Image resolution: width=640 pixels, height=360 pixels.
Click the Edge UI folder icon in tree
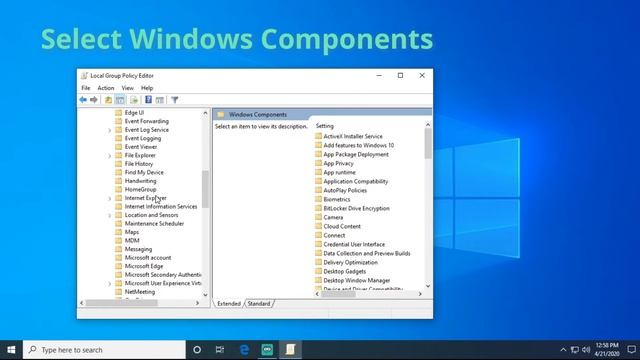coord(118,112)
